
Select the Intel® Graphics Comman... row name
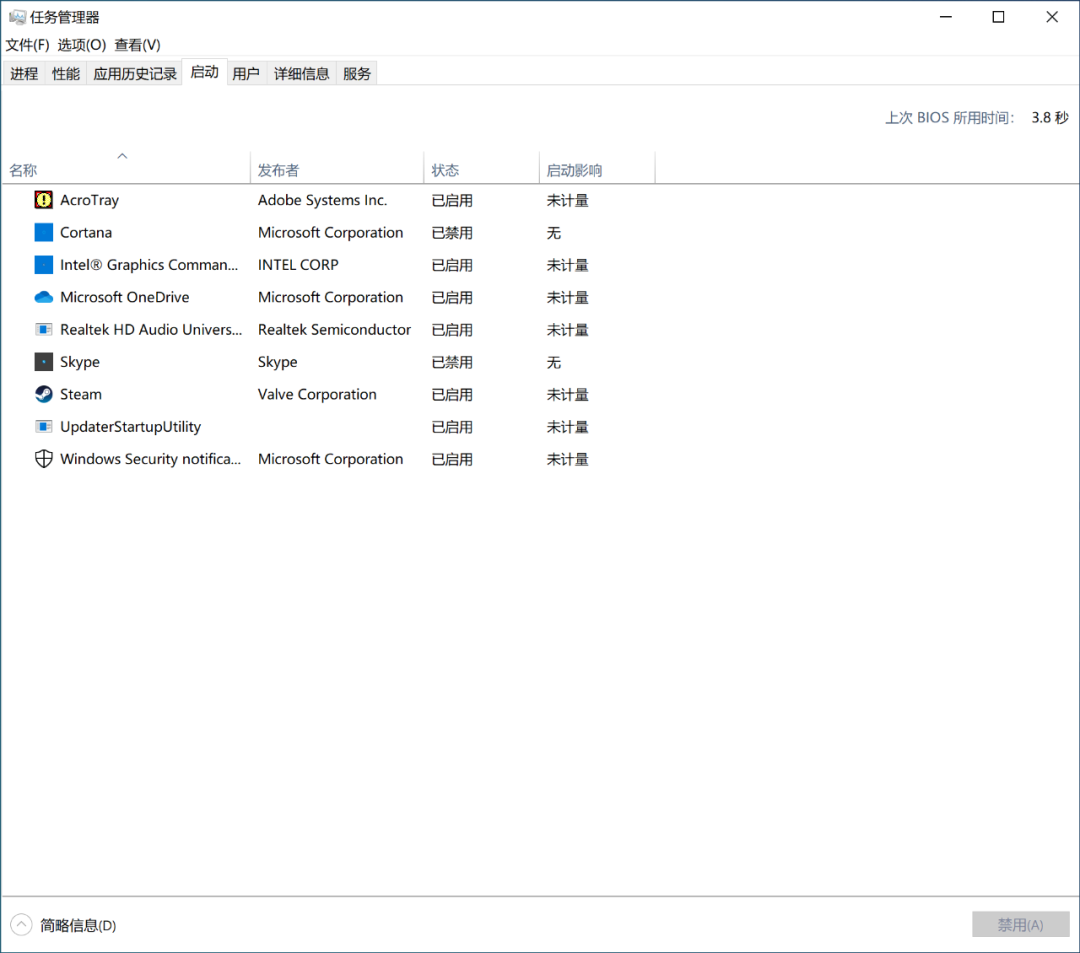click(149, 264)
